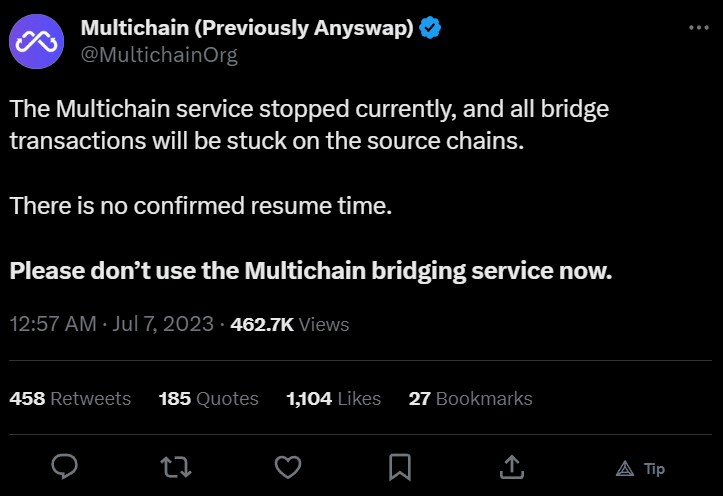Toggle the Bookmark icon in the action bar
The height and width of the screenshot is (496, 723).
(399, 467)
